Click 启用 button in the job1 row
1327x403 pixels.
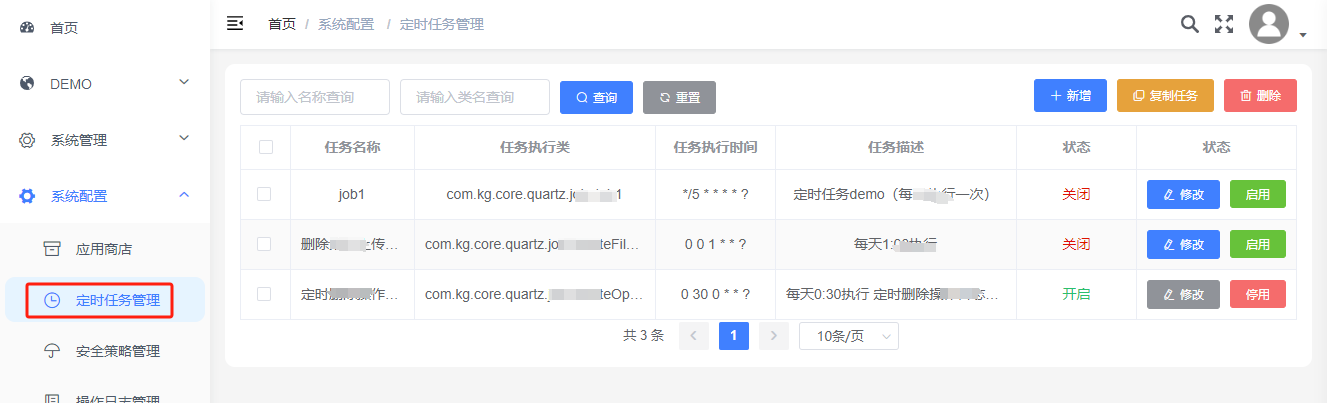click(1258, 194)
